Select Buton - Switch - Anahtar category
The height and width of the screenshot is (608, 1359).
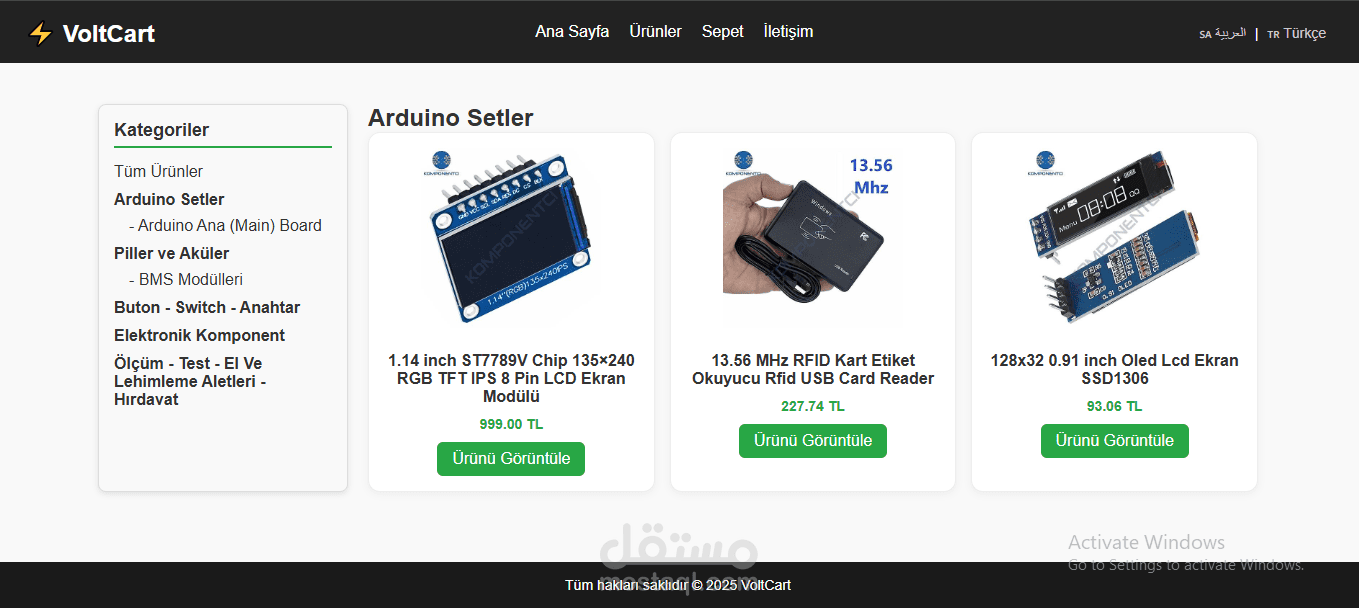tap(207, 307)
